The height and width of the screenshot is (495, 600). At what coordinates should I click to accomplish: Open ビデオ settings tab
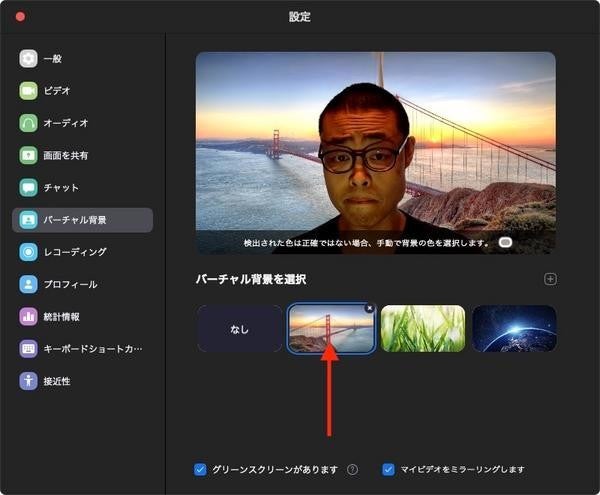click(x=83, y=91)
